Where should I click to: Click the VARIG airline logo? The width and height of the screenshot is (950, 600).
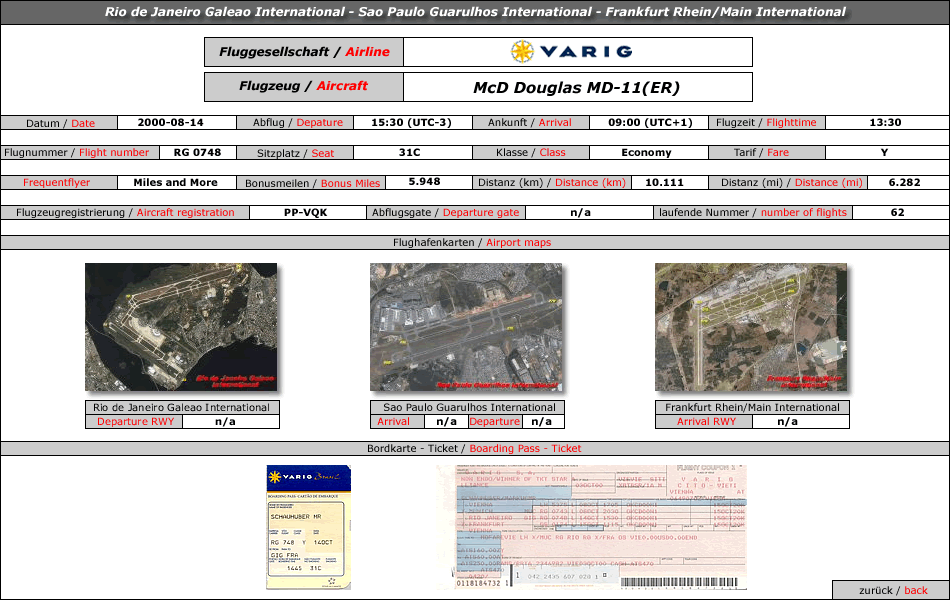pyautogui.click(x=571, y=52)
